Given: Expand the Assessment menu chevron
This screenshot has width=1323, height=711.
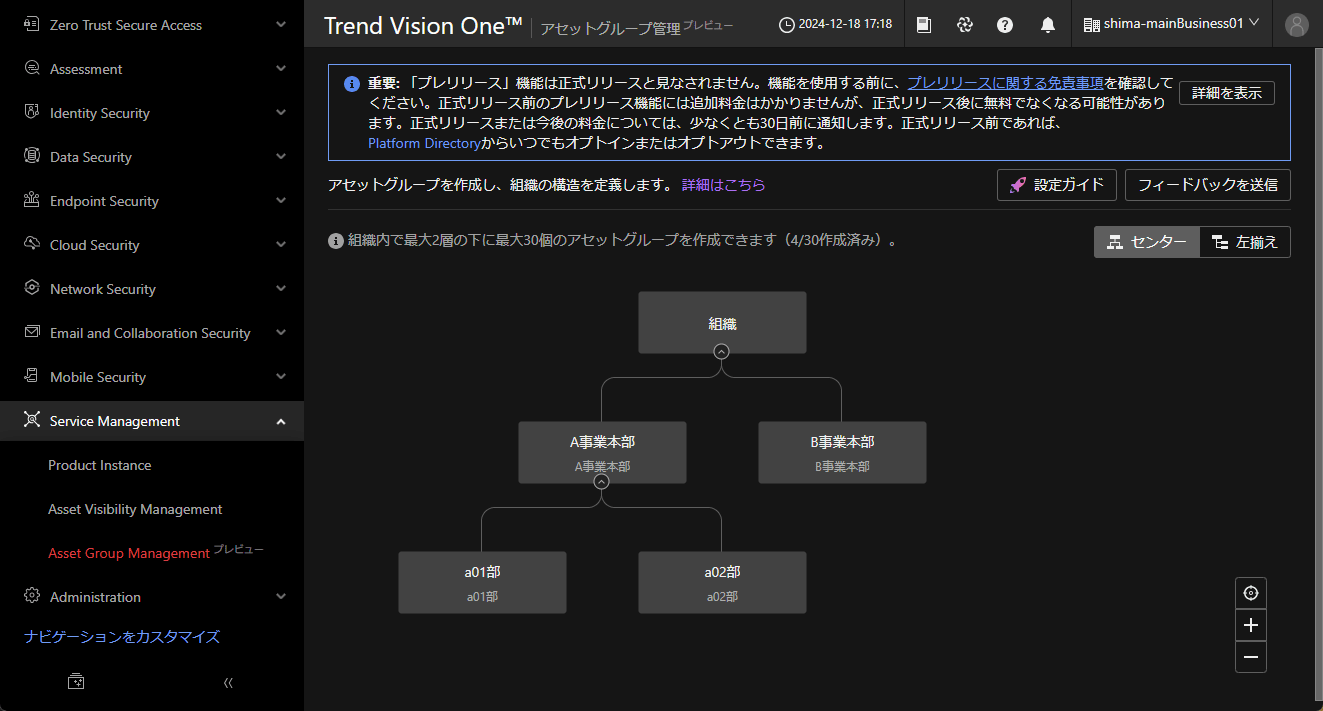Looking at the screenshot, I should coord(281,69).
